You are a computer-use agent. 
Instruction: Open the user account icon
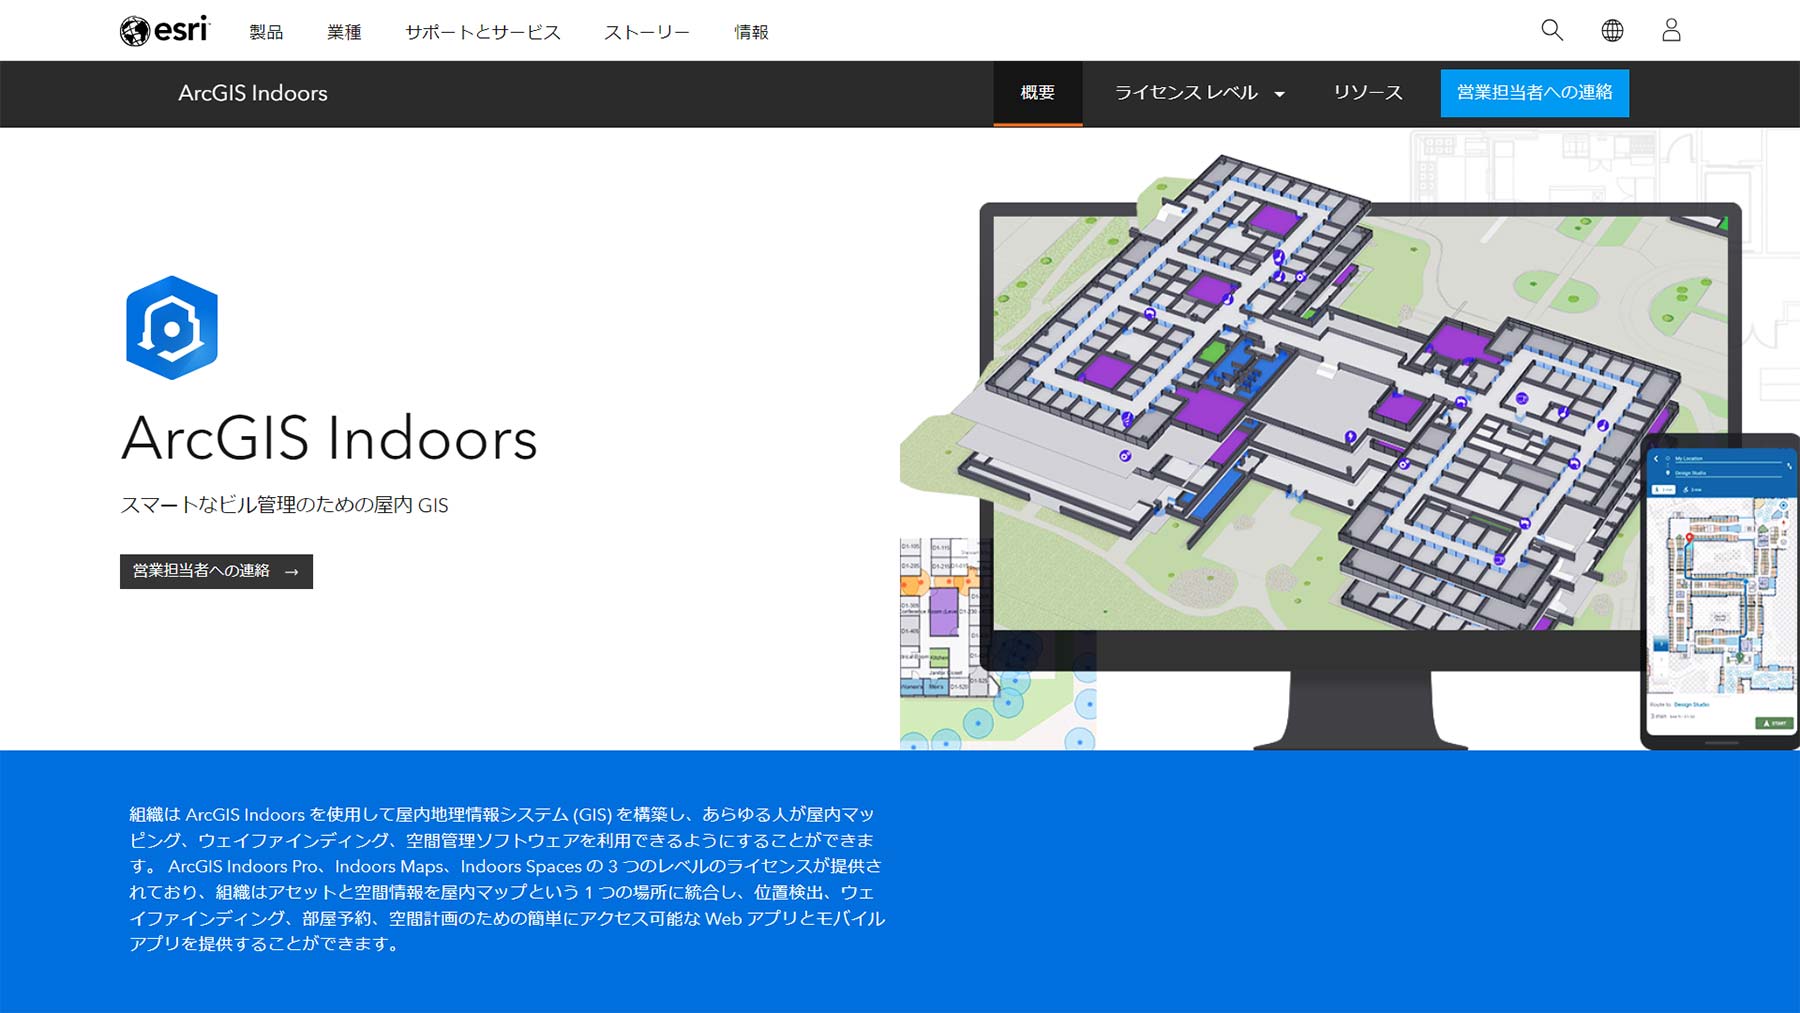(1671, 30)
